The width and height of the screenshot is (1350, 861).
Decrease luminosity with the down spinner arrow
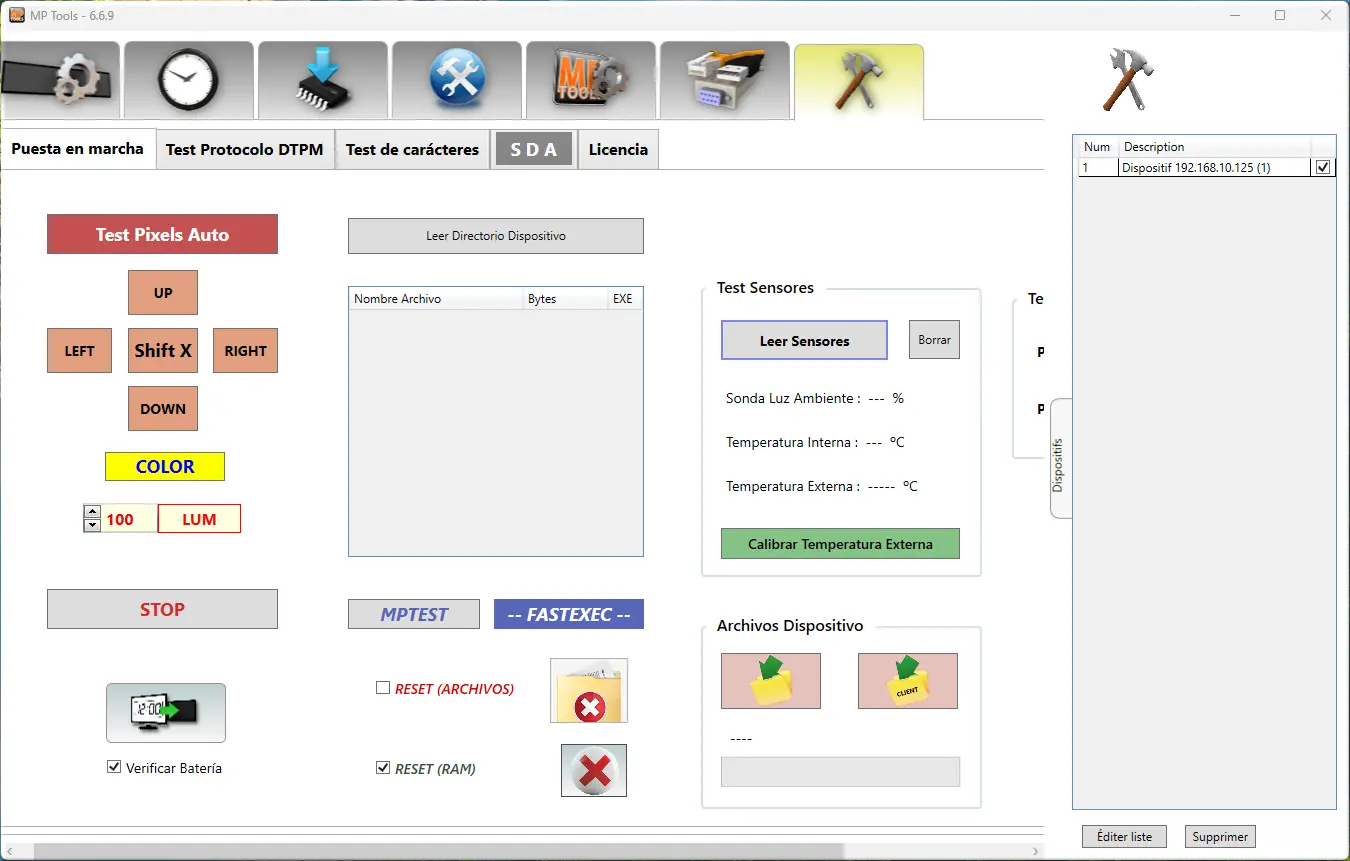pos(92,525)
